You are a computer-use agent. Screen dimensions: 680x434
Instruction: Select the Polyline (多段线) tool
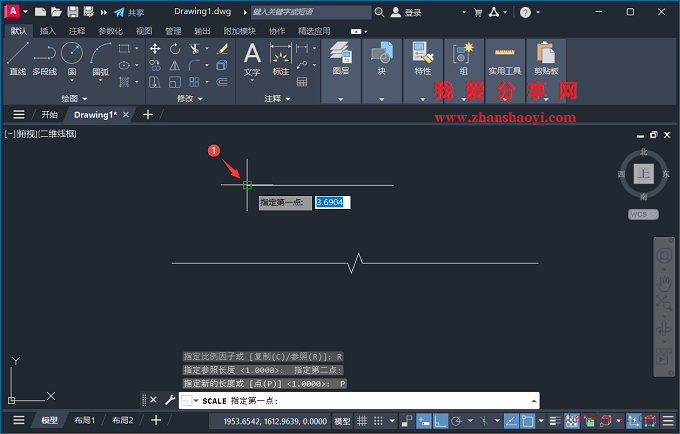[x=45, y=58]
